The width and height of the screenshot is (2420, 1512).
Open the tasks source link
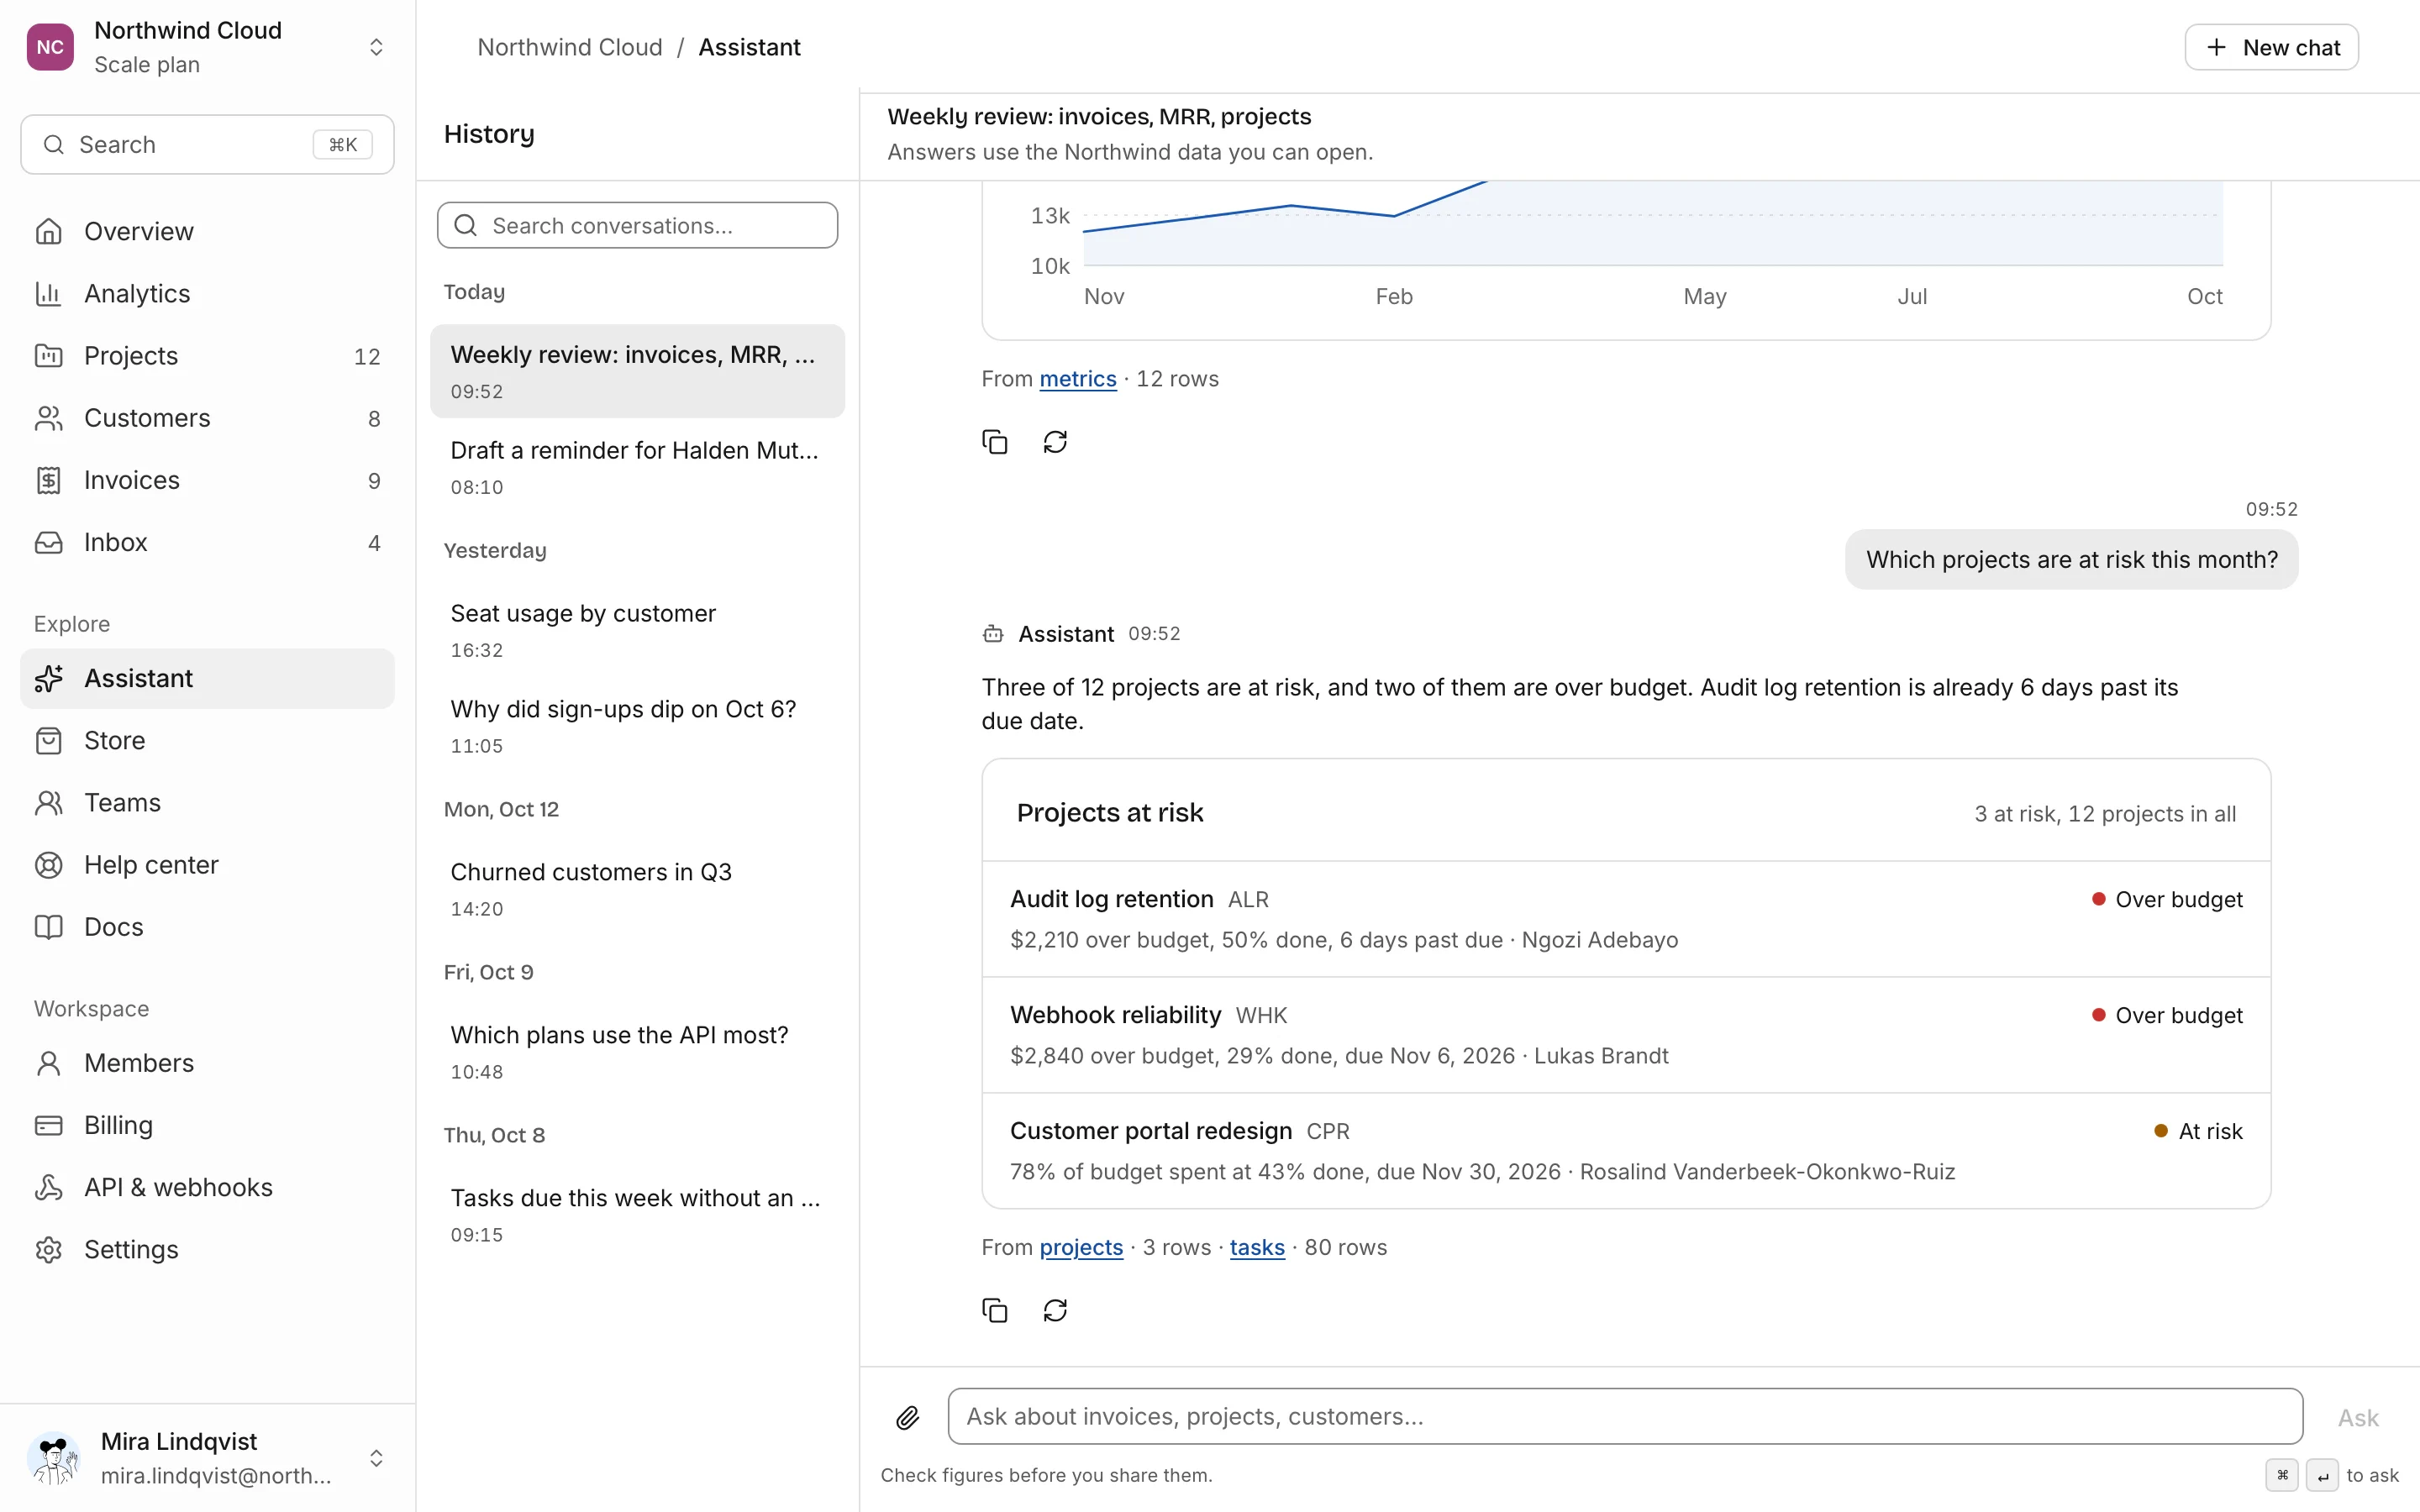tap(1256, 1247)
